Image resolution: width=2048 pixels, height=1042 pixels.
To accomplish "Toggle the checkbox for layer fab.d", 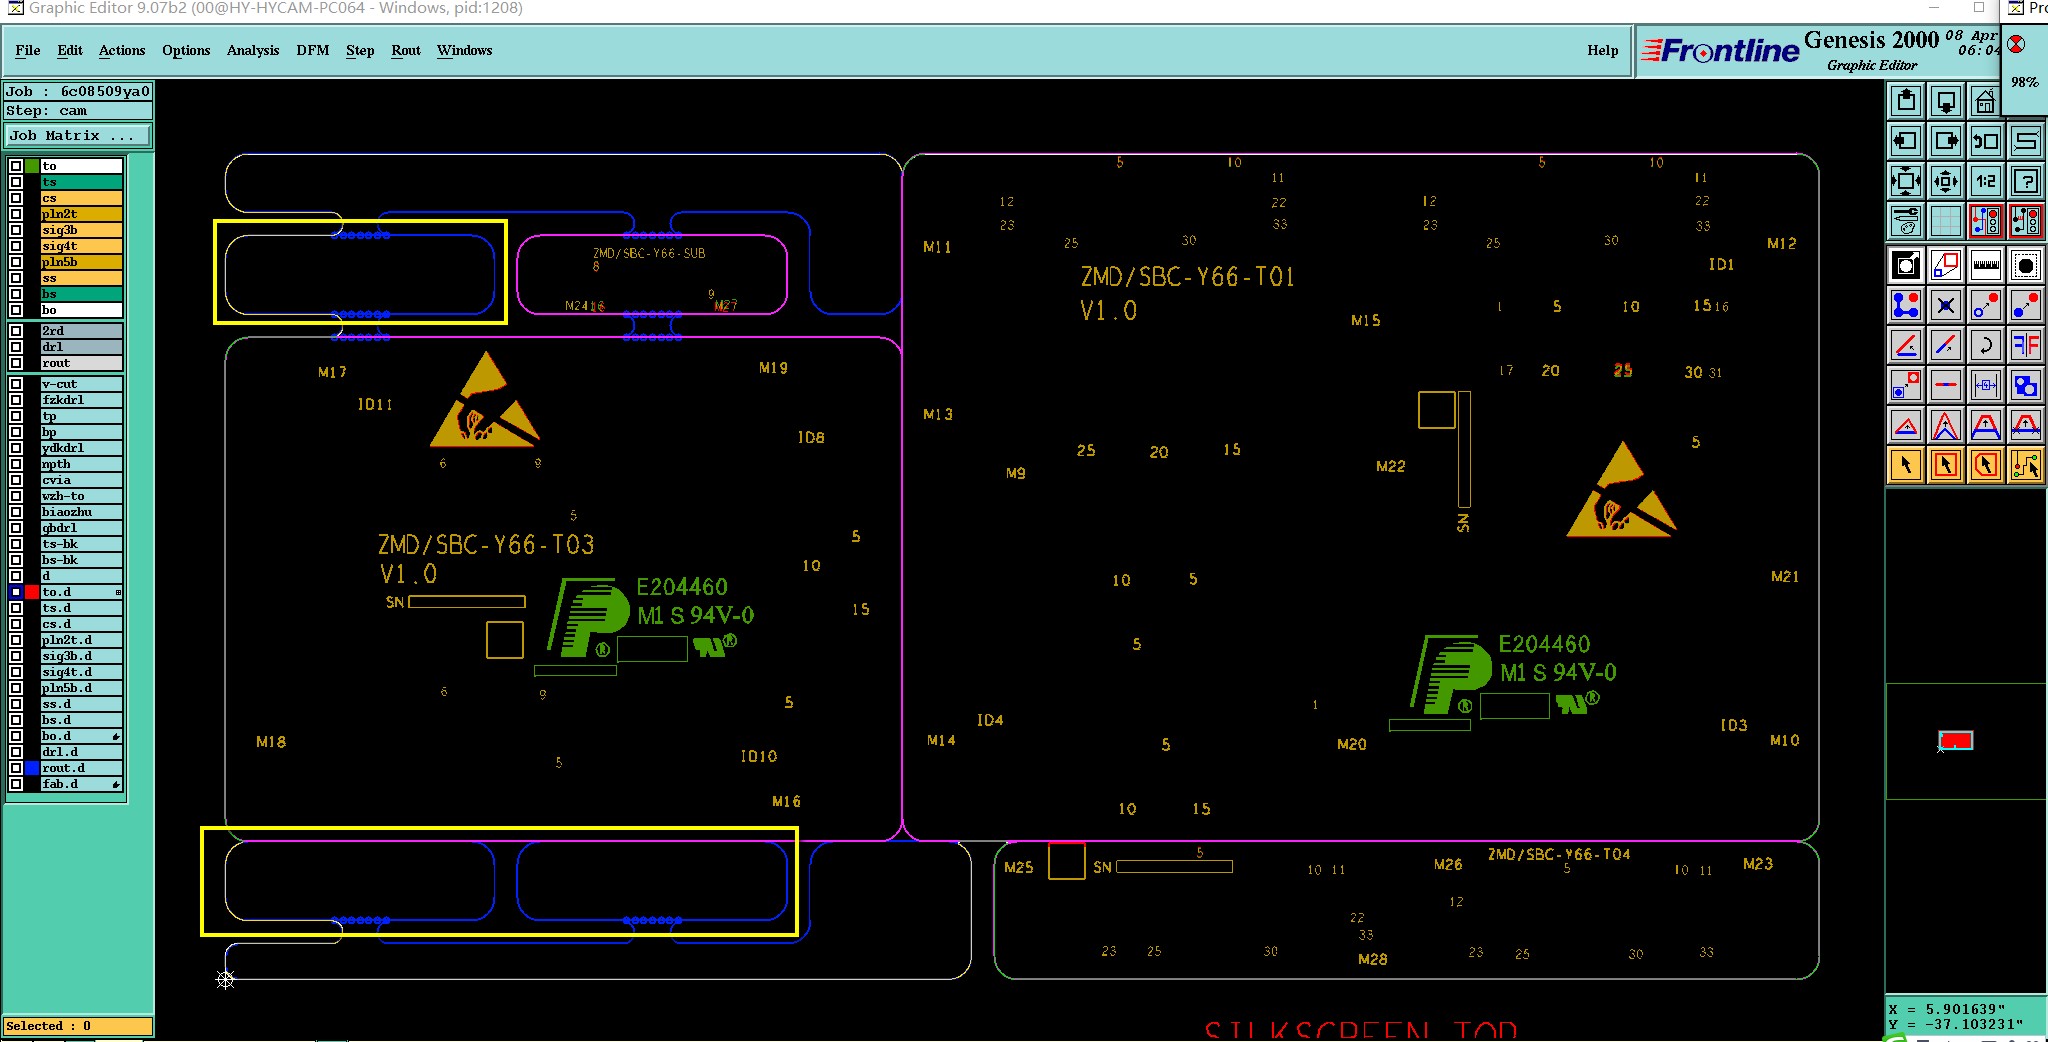I will pos(16,784).
